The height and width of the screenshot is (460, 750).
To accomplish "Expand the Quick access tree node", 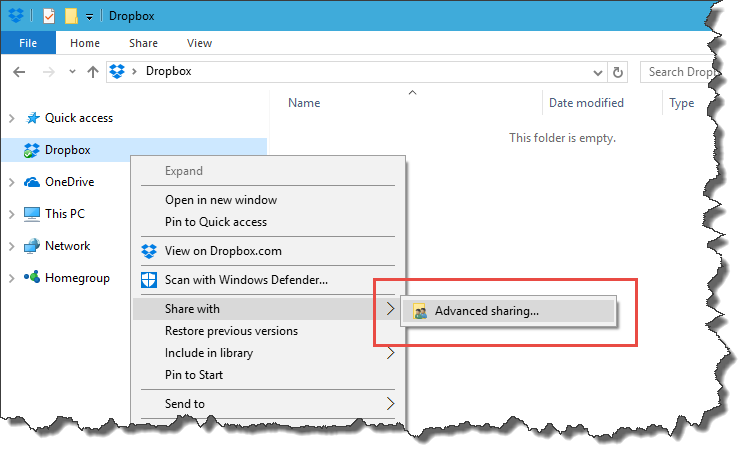I will coord(11,118).
